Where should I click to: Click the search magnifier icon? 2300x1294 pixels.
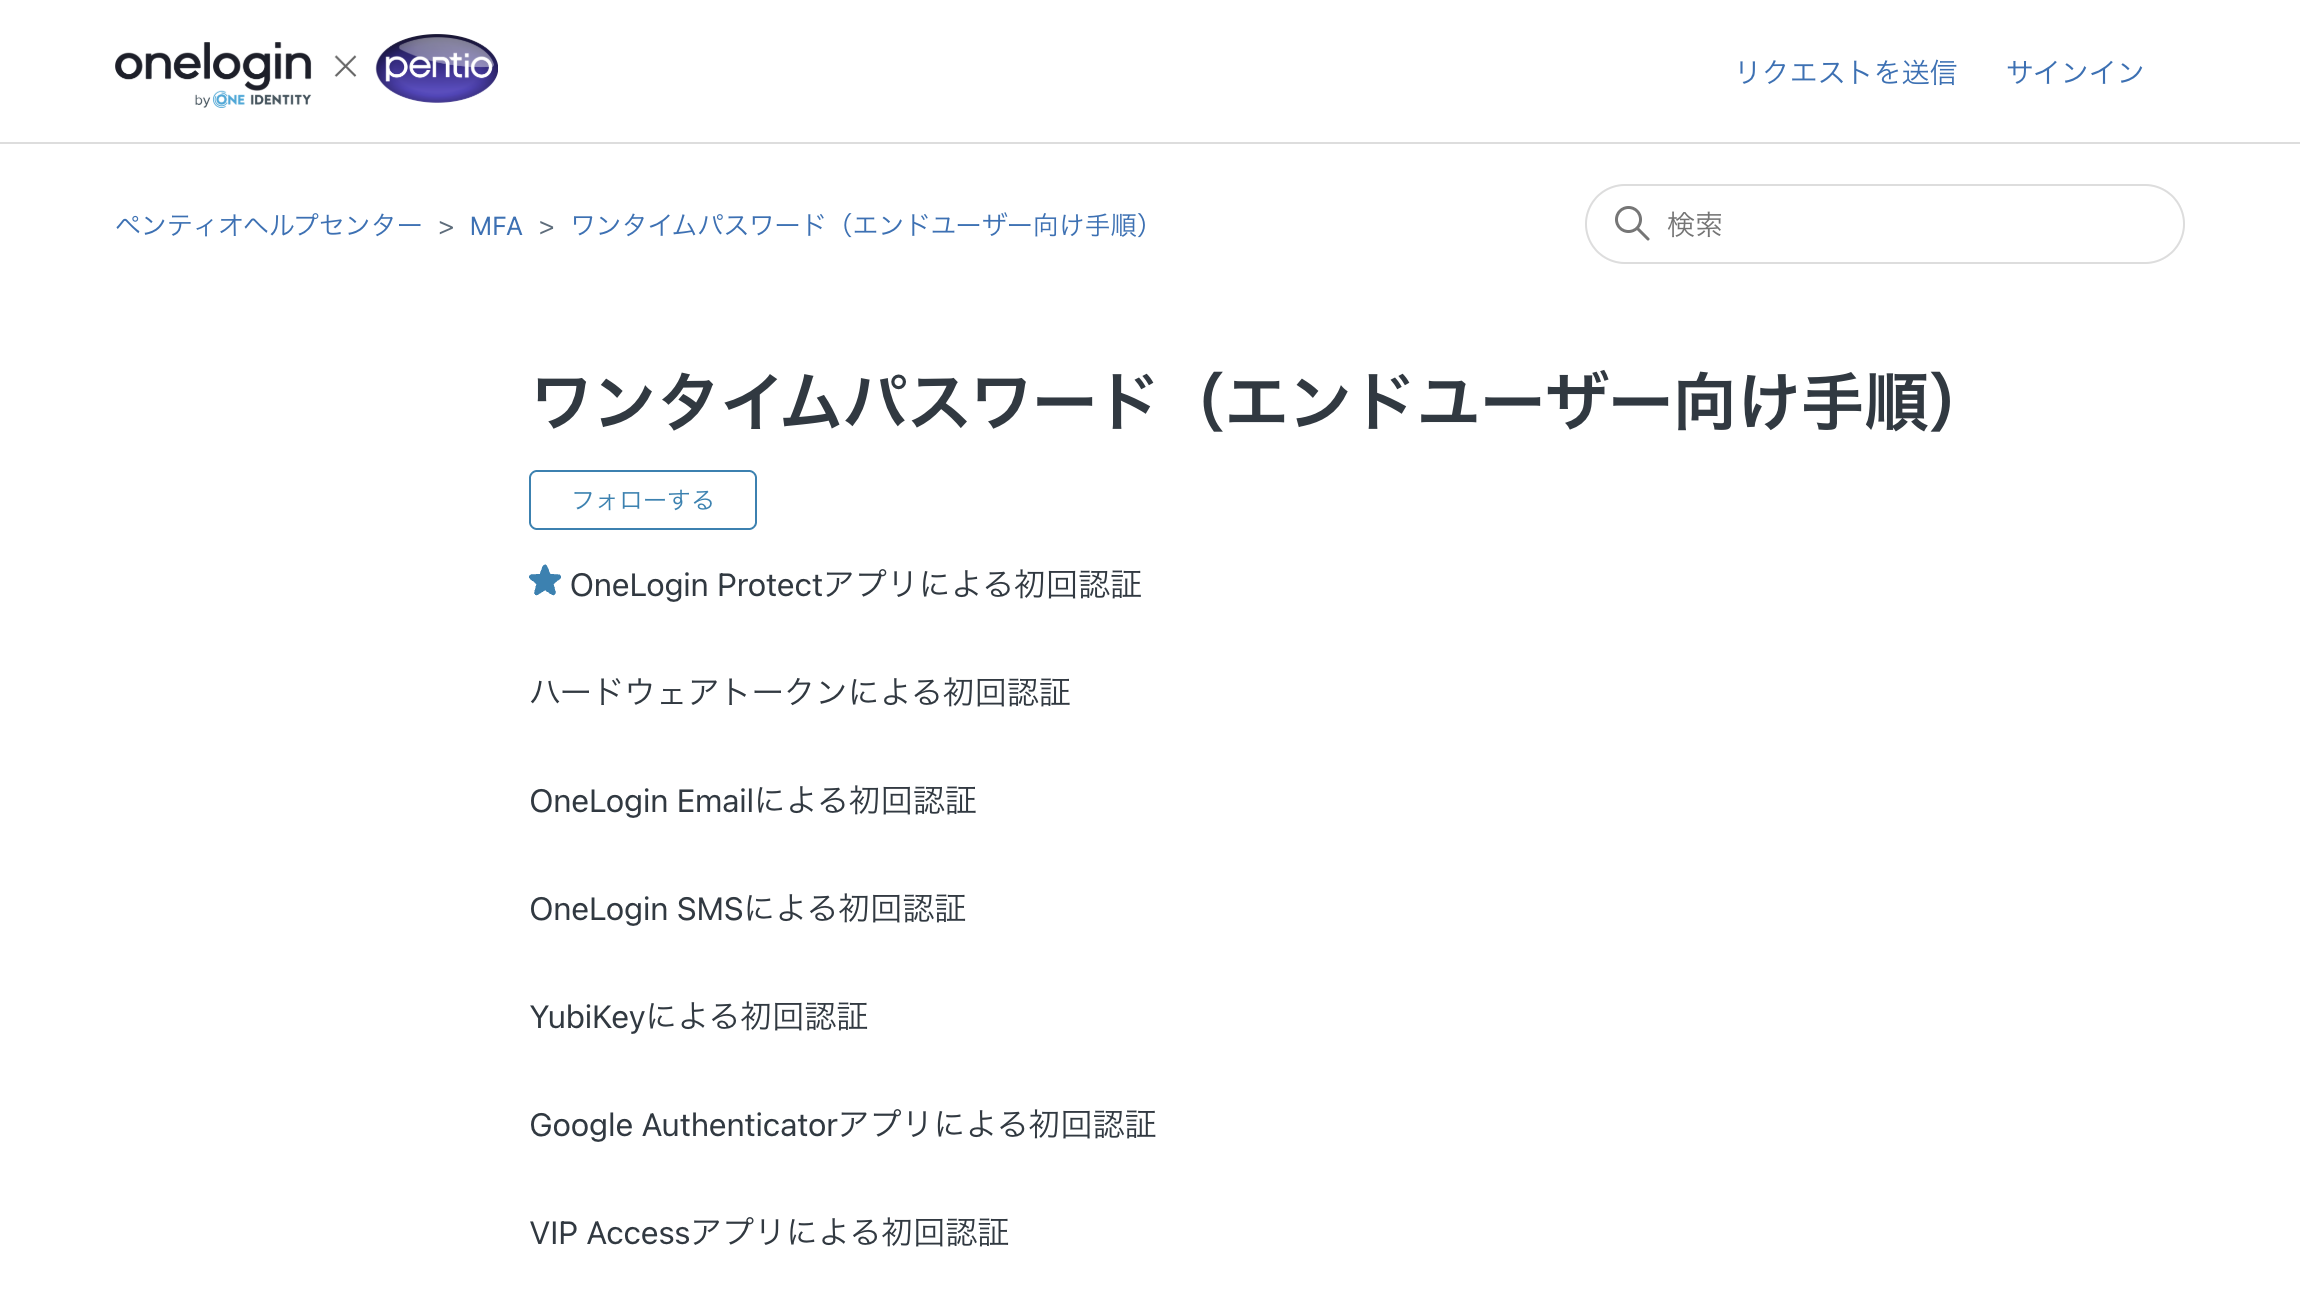tap(1631, 223)
